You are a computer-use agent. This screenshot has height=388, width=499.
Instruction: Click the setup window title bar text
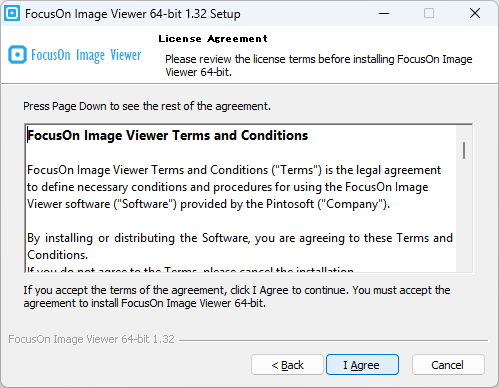click(x=133, y=14)
